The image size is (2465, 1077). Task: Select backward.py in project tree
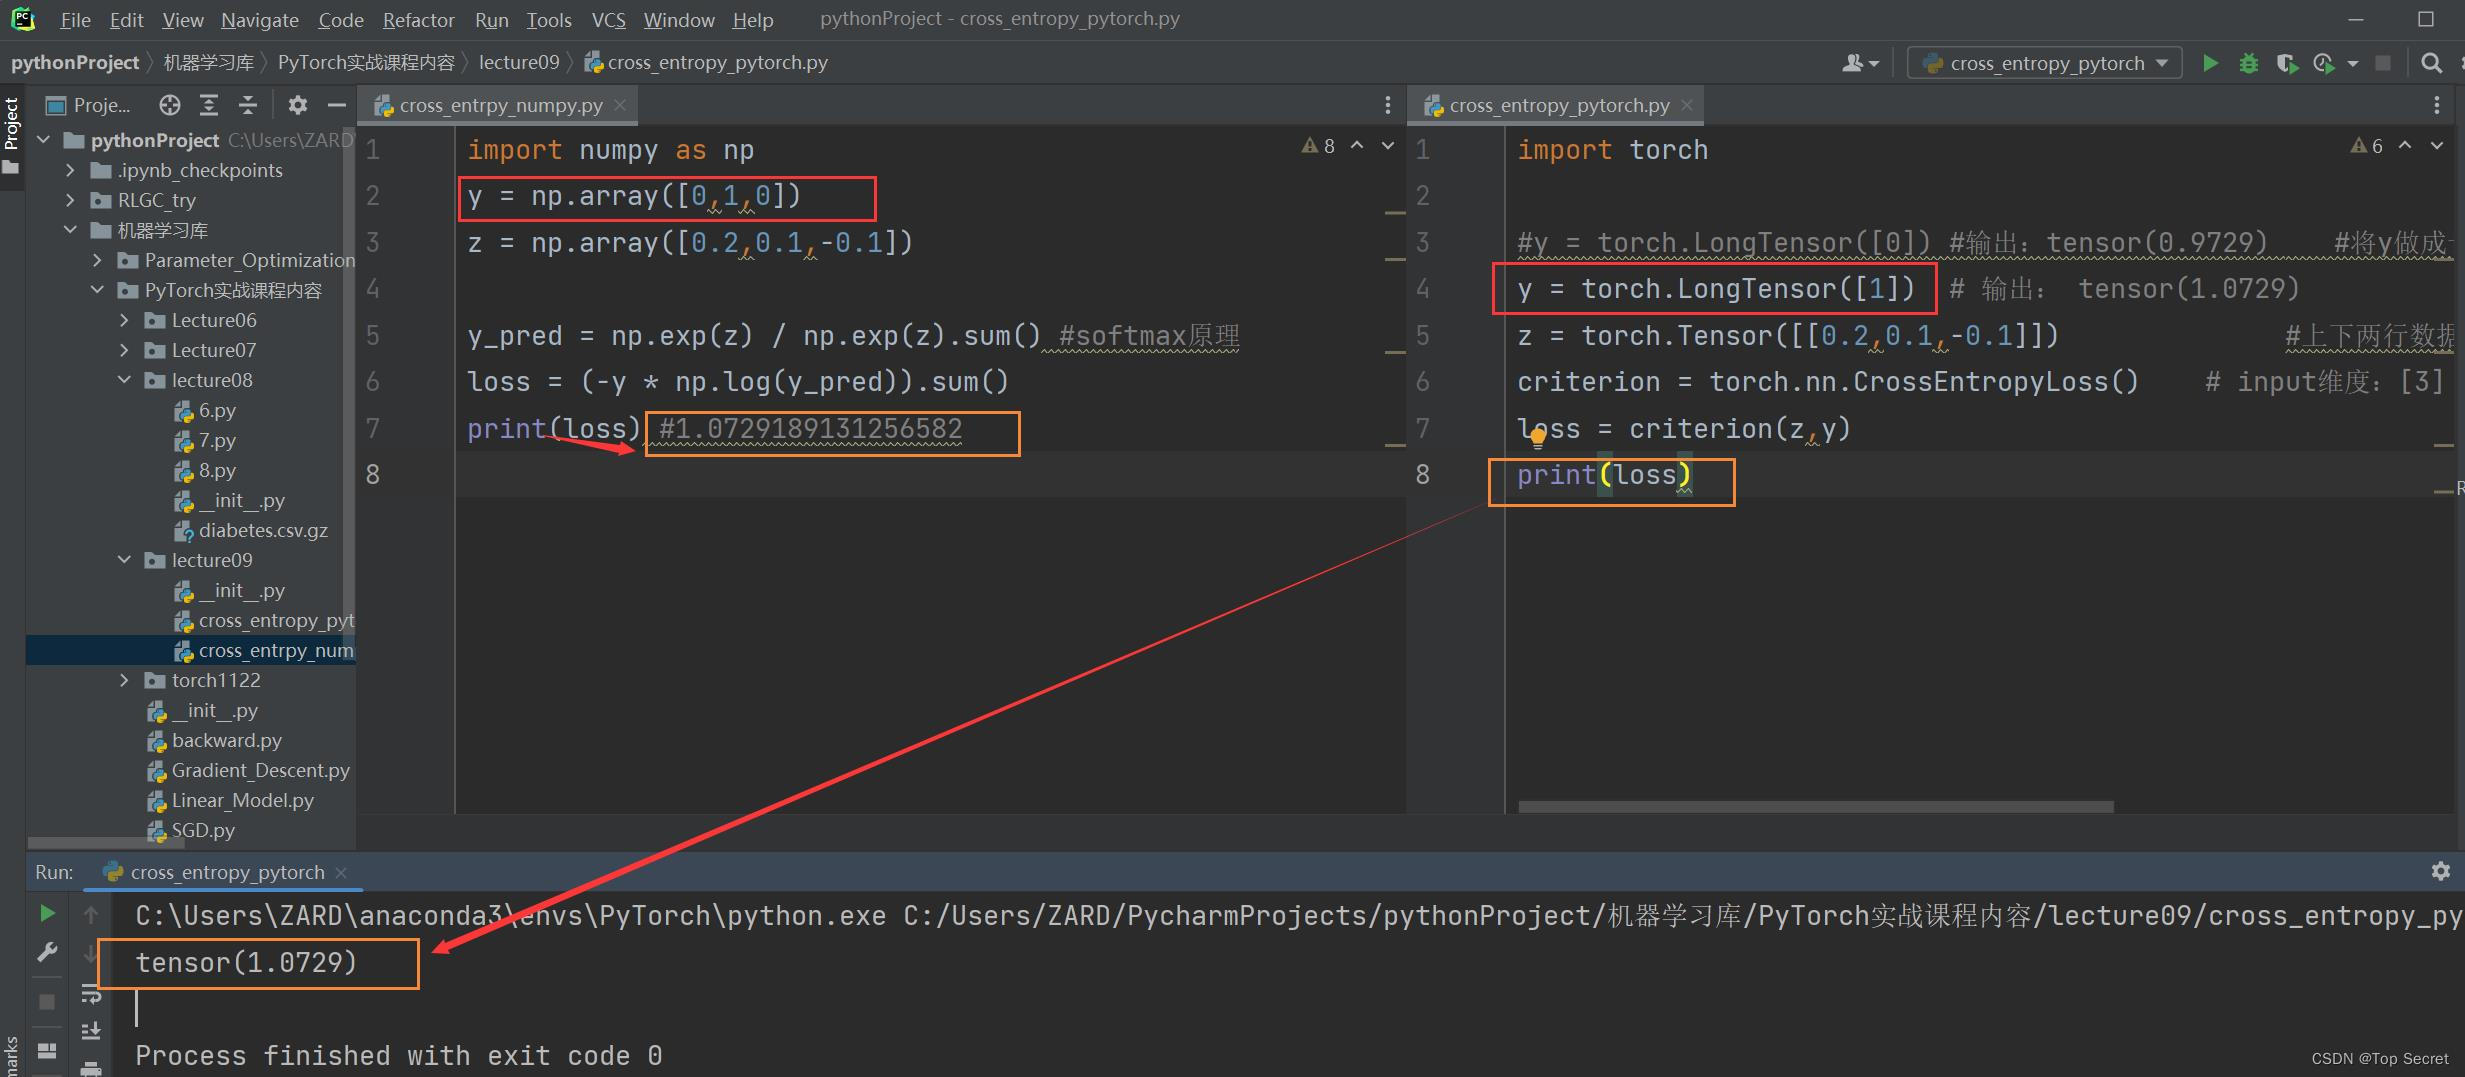coord(214,740)
